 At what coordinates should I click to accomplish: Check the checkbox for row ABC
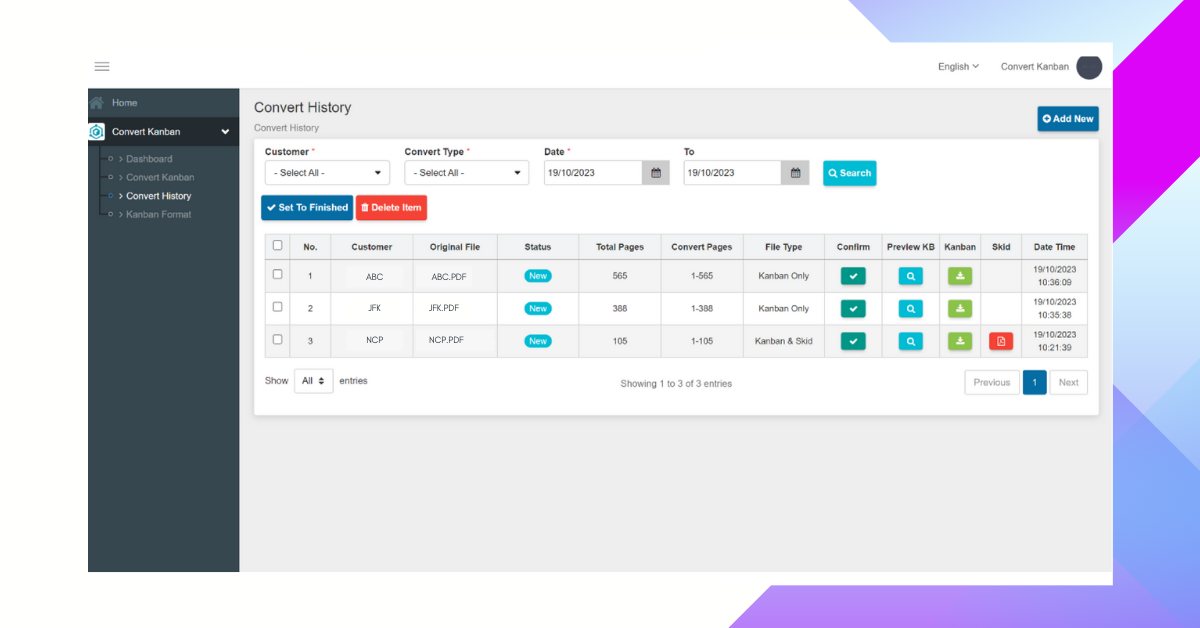(277, 275)
